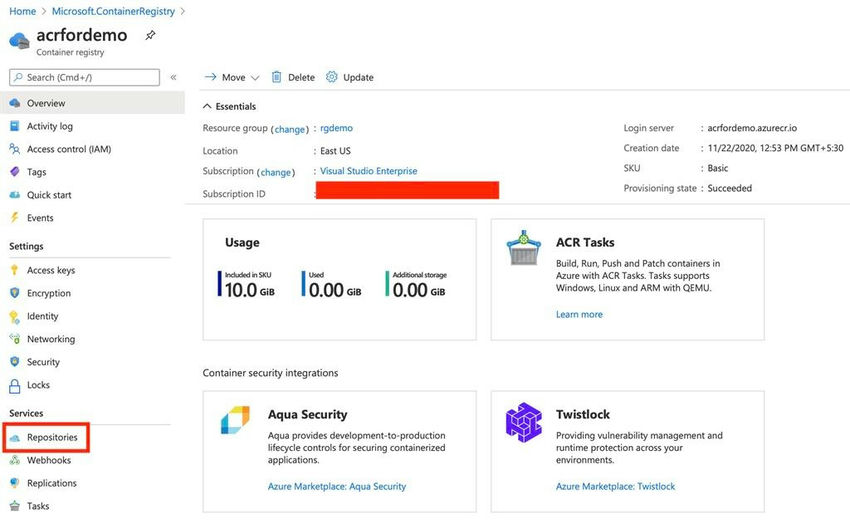The height and width of the screenshot is (524, 850).
Task: Click the Update gear icon
Action: pyautogui.click(x=332, y=77)
